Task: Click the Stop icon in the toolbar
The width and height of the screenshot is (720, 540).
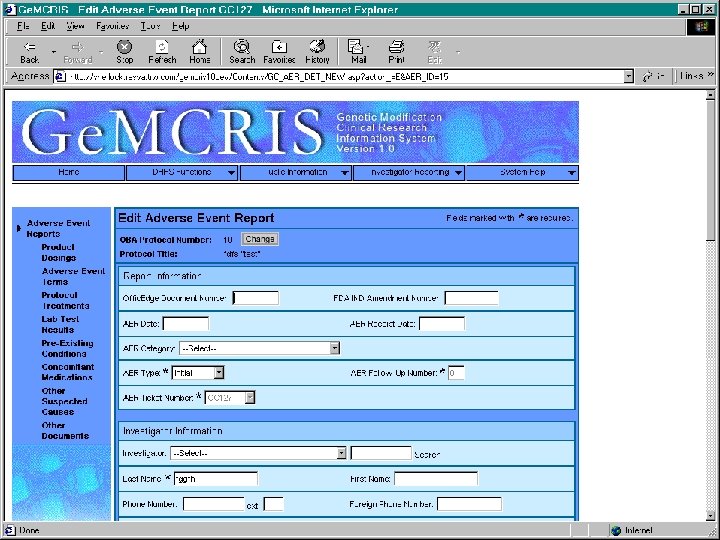Action: click(x=124, y=47)
